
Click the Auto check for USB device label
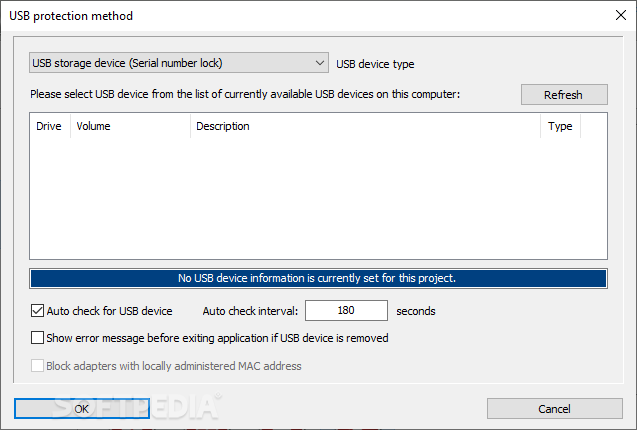click(109, 311)
